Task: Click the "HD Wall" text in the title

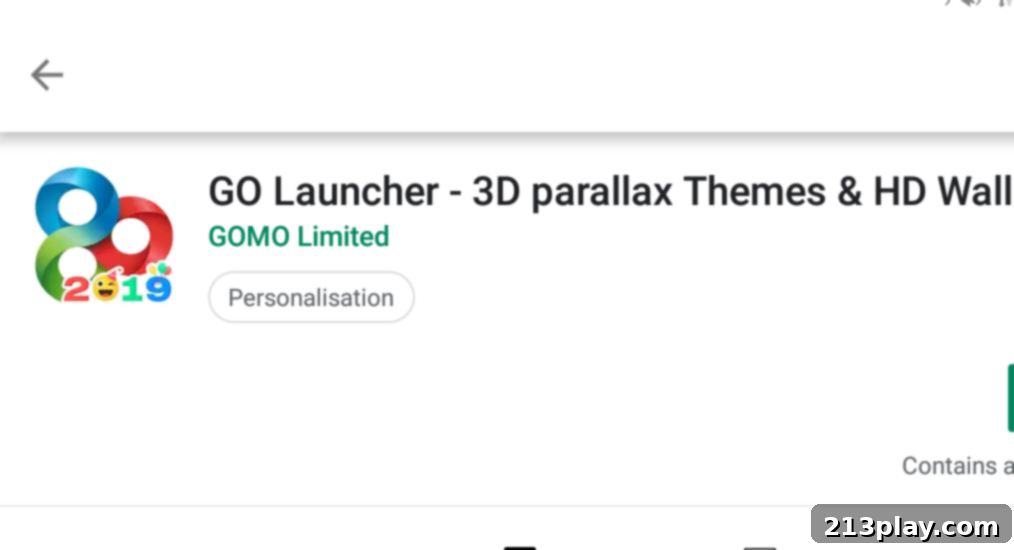Action: click(x=942, y=191)
